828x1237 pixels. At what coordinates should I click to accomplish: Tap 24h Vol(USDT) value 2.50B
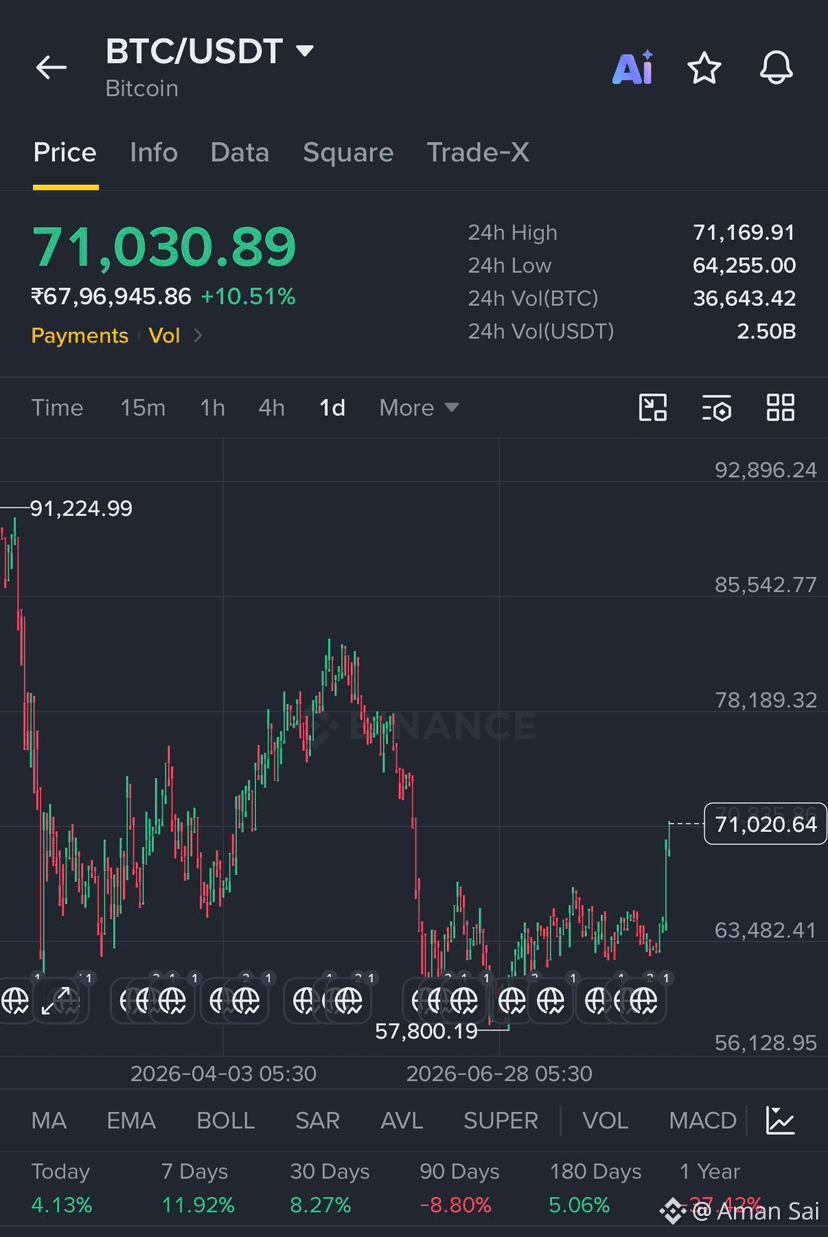pyautogui.click(x=767, y=331)
